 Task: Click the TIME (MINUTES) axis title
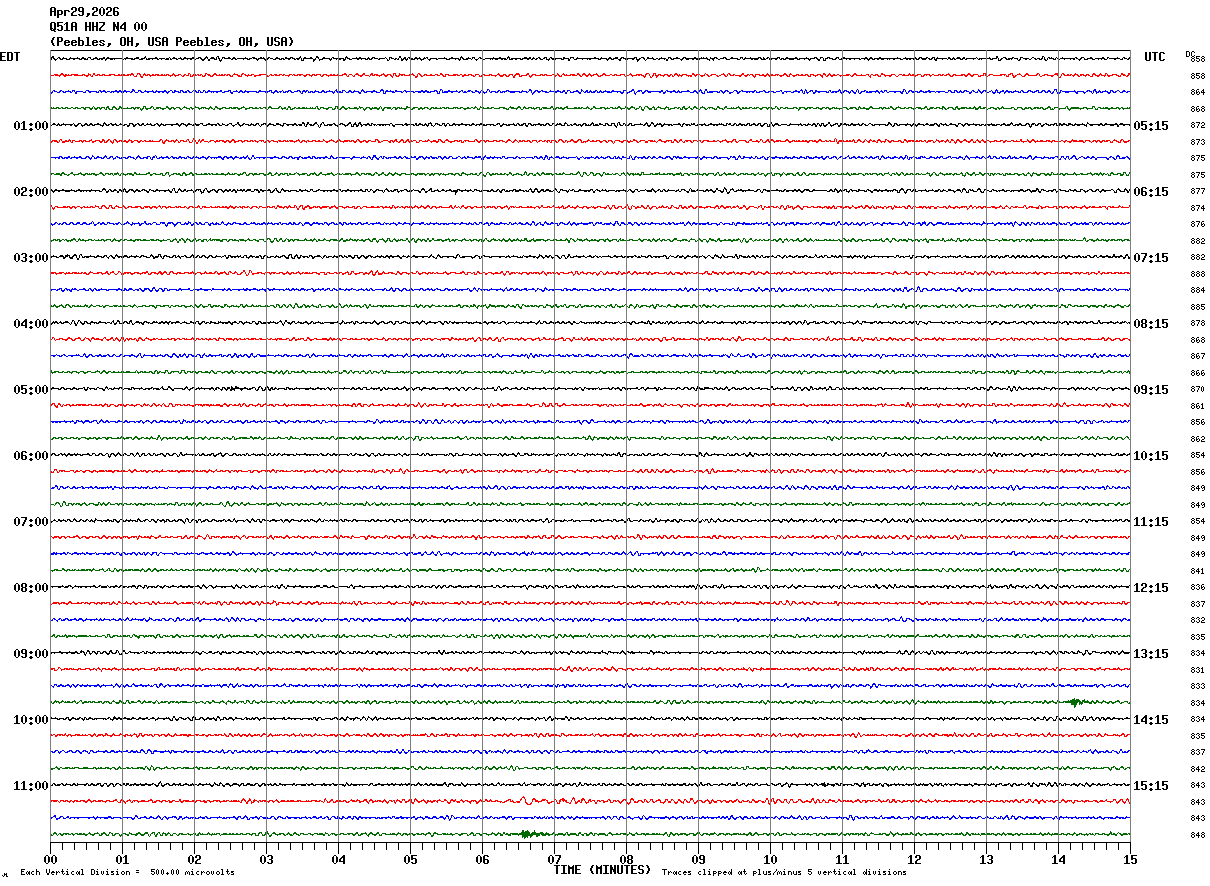(602, 870)
